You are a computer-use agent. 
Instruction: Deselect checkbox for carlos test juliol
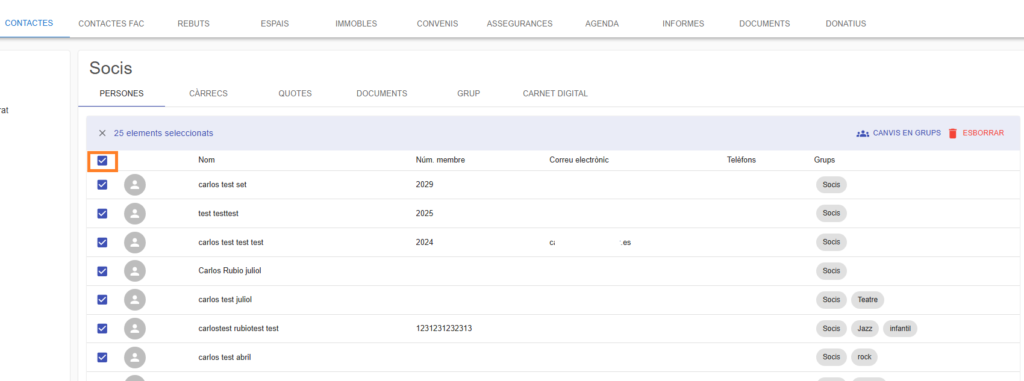click(102, 300)
